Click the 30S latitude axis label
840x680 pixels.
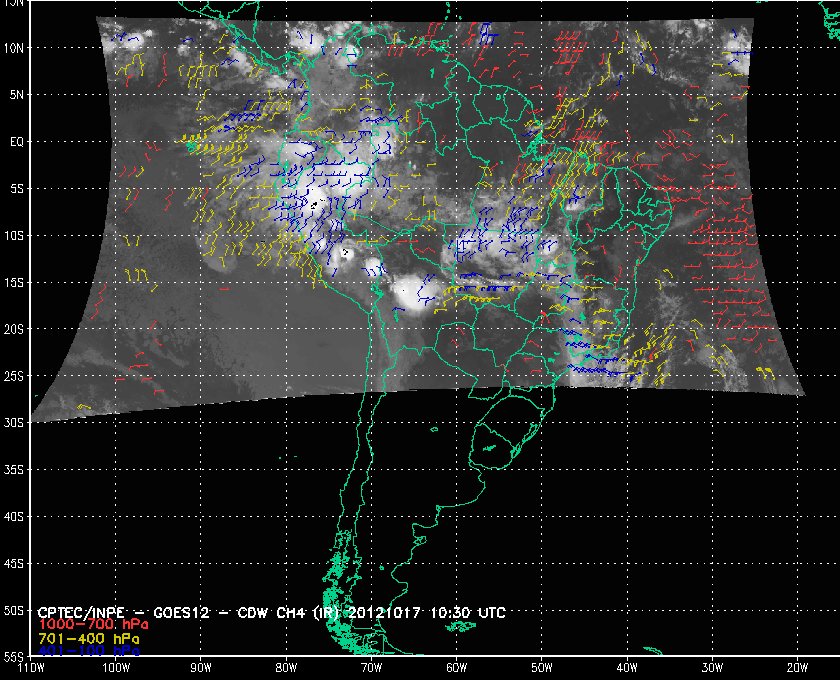(x=17, y=423)
